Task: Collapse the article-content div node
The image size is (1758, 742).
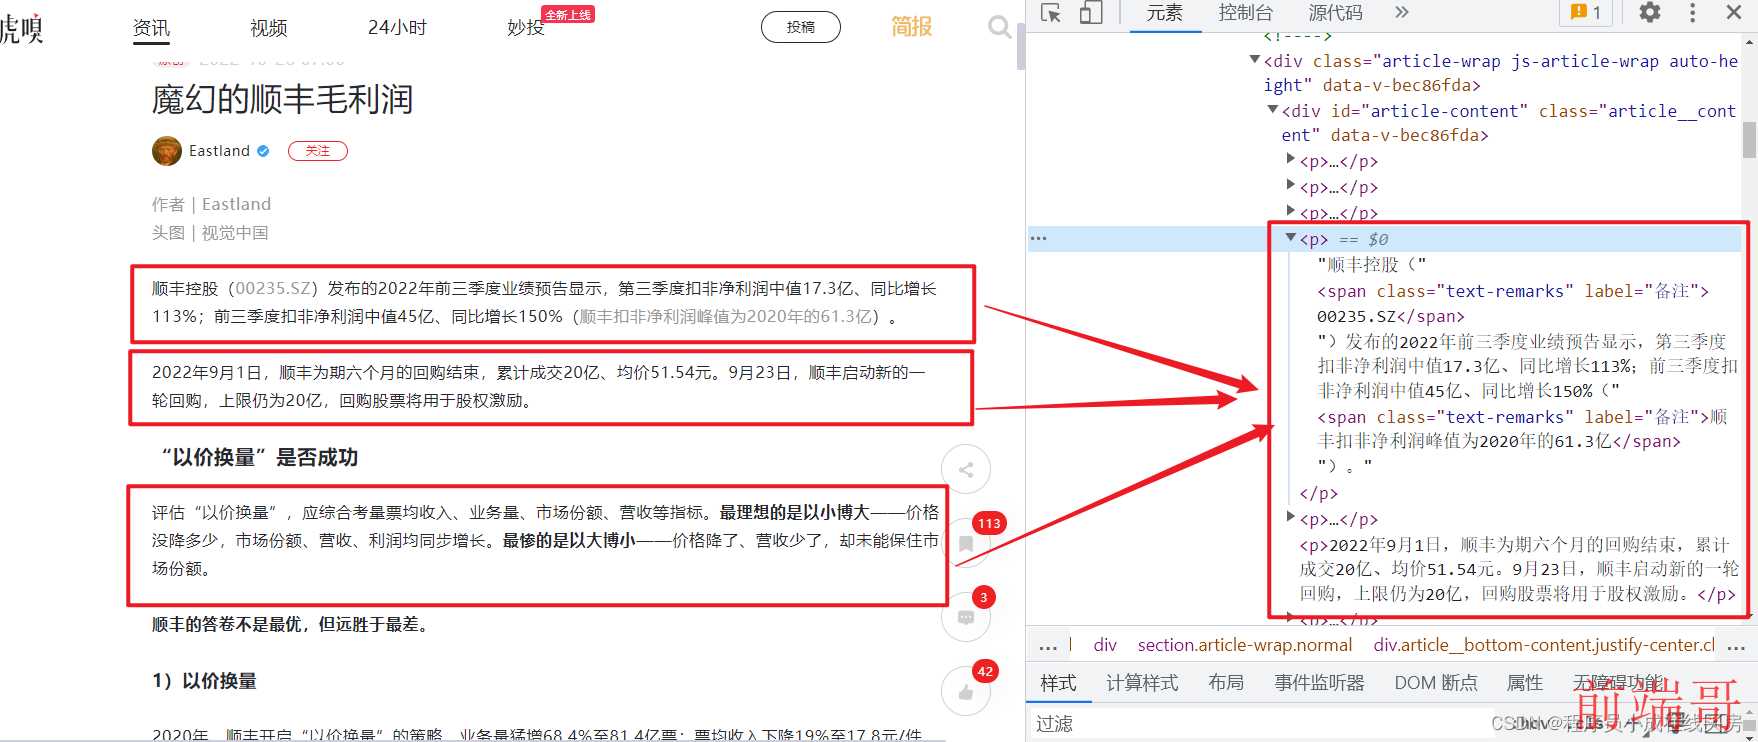Action: tap(1273, 110)
